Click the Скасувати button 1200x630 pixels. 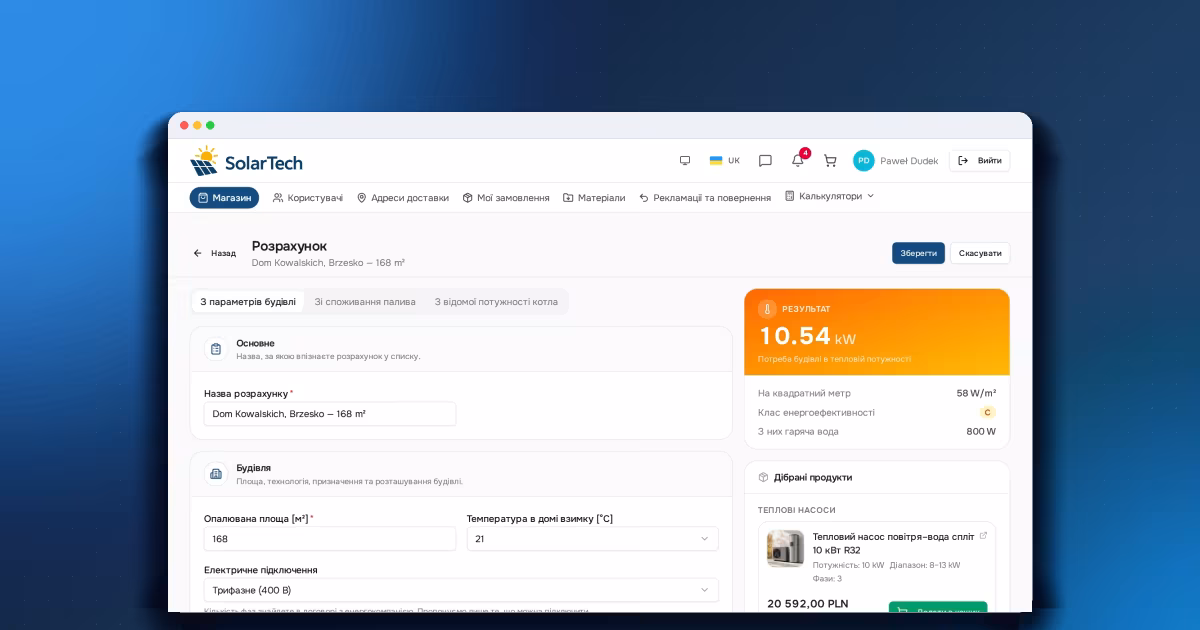[x=980, y=253]
